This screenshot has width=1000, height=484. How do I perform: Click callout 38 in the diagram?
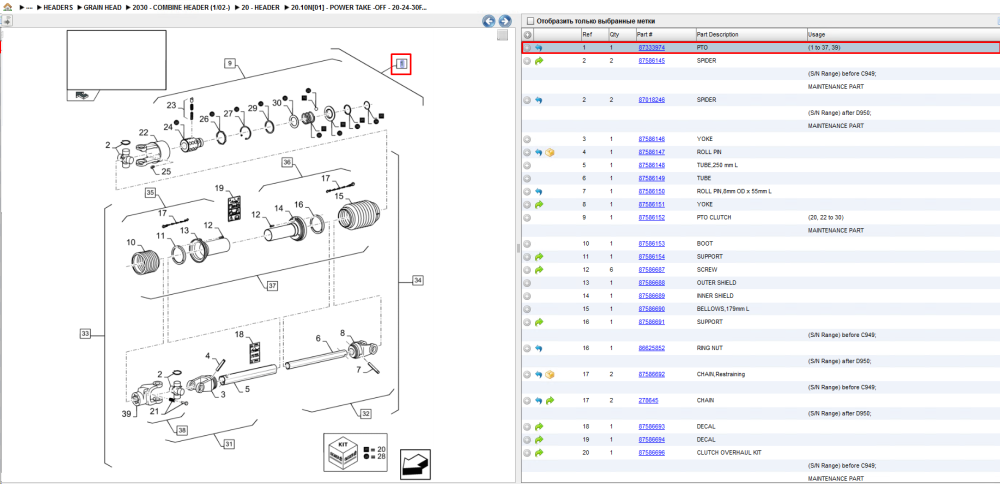(182, 430)
